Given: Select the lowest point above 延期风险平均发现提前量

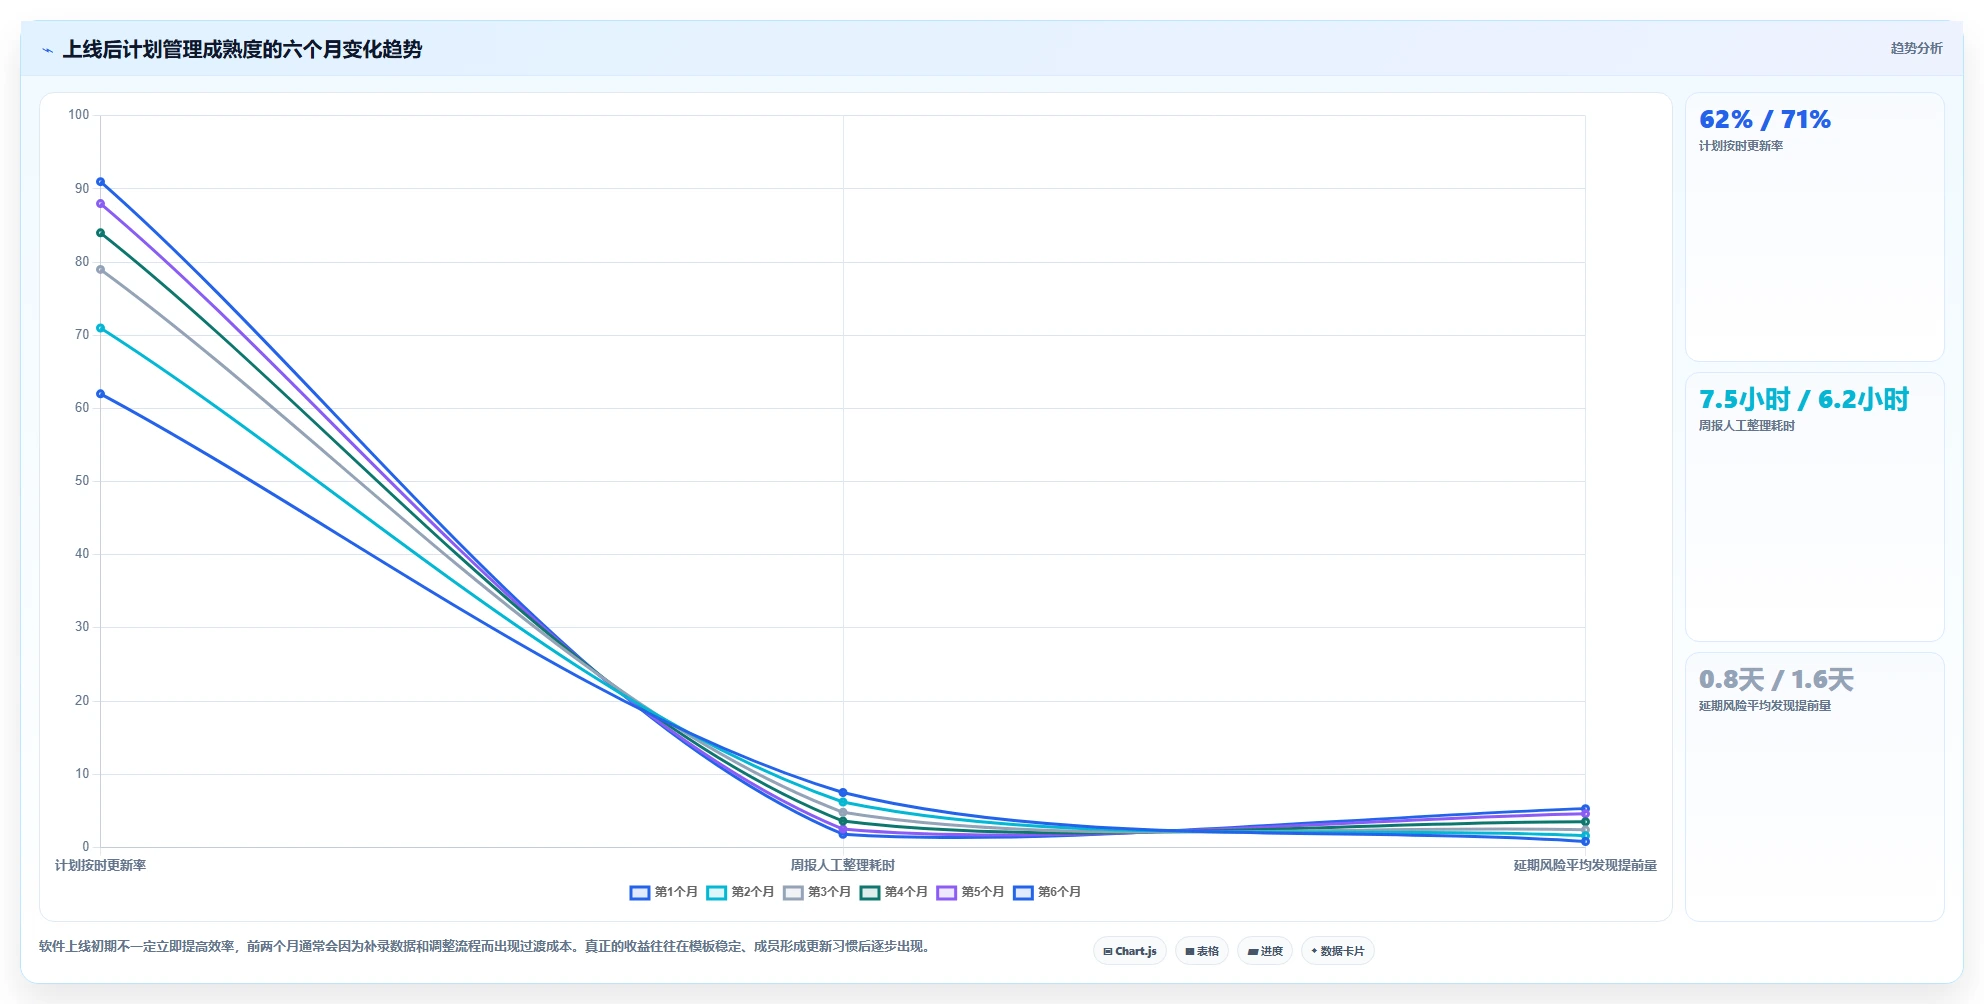Looking at the screenshot, I should coord(1585,841).
